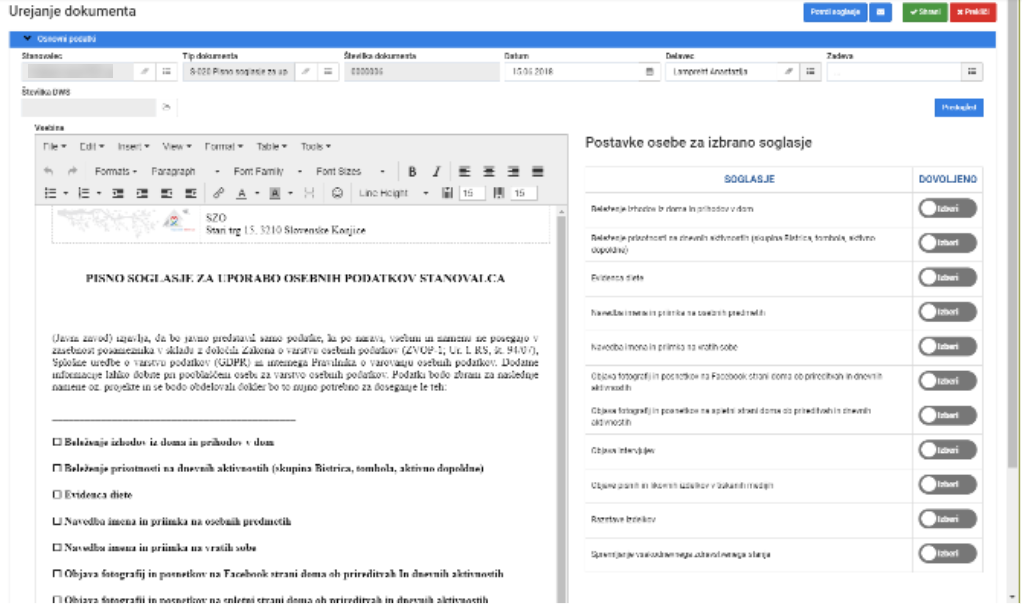The width and height of the screenshot is (1022, 607).
Task: Click the icon beside Številka DMS field
Action: click(166, 107)
